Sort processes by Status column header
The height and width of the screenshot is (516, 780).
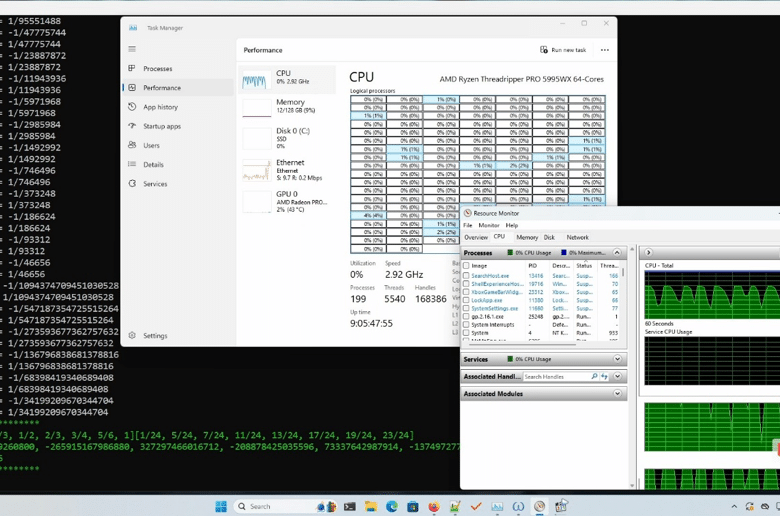585,266
